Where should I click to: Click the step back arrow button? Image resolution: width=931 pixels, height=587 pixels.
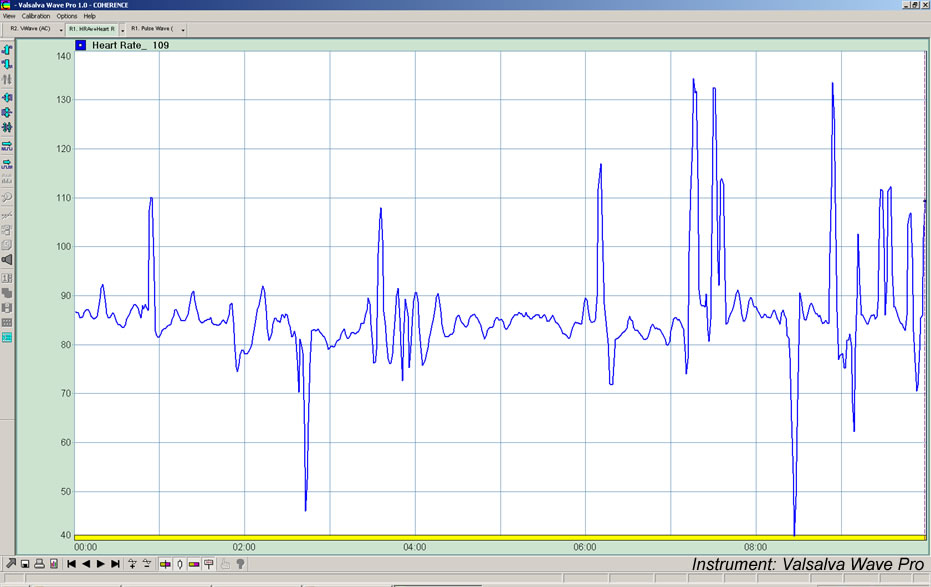[x=86, y=564]
